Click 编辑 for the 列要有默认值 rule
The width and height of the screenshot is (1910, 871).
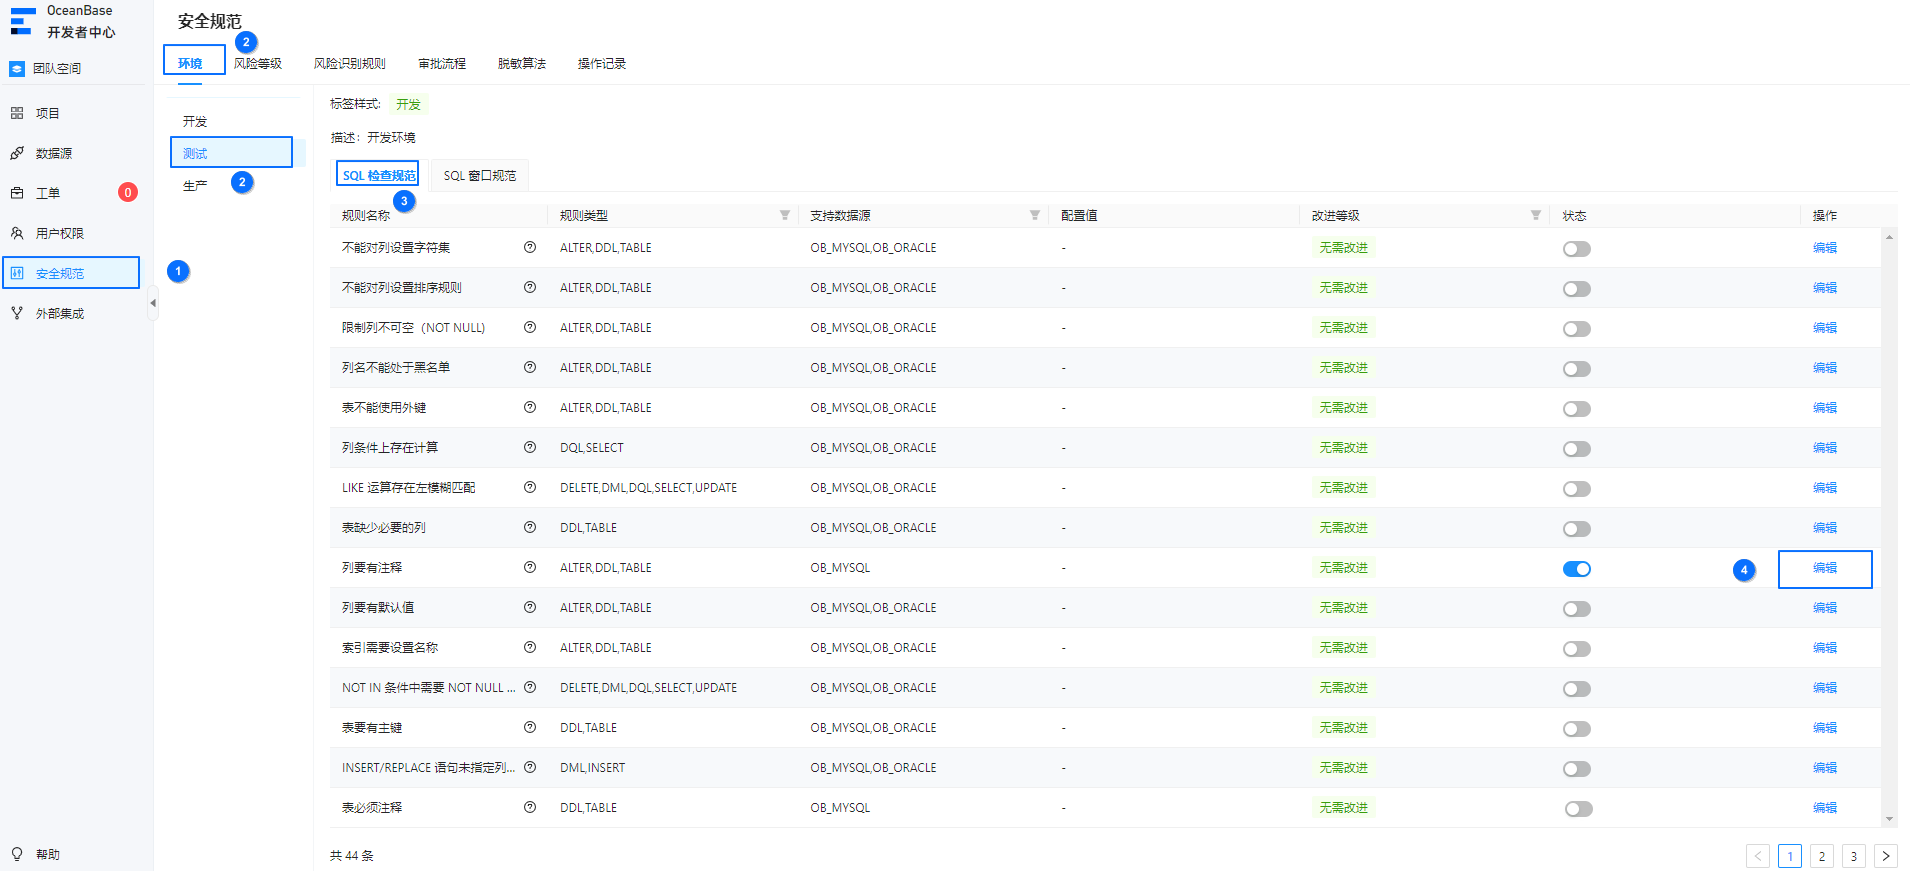coord(1825,607)
